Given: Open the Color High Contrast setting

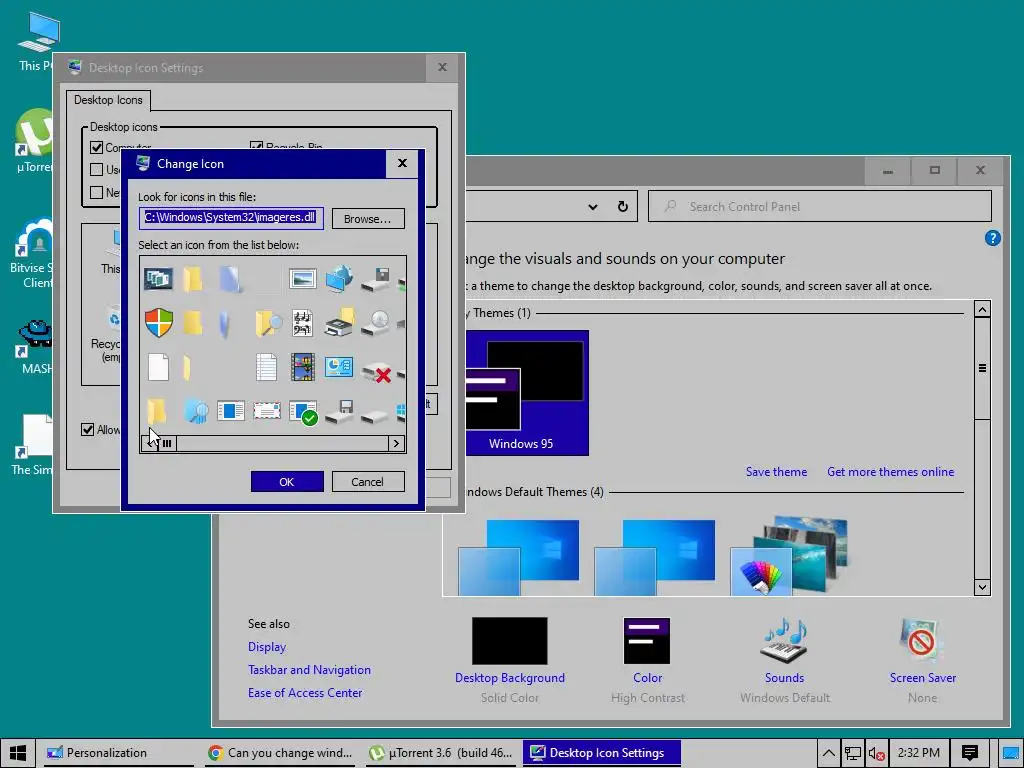Looking at the screenshot, I should coord(647,660).
